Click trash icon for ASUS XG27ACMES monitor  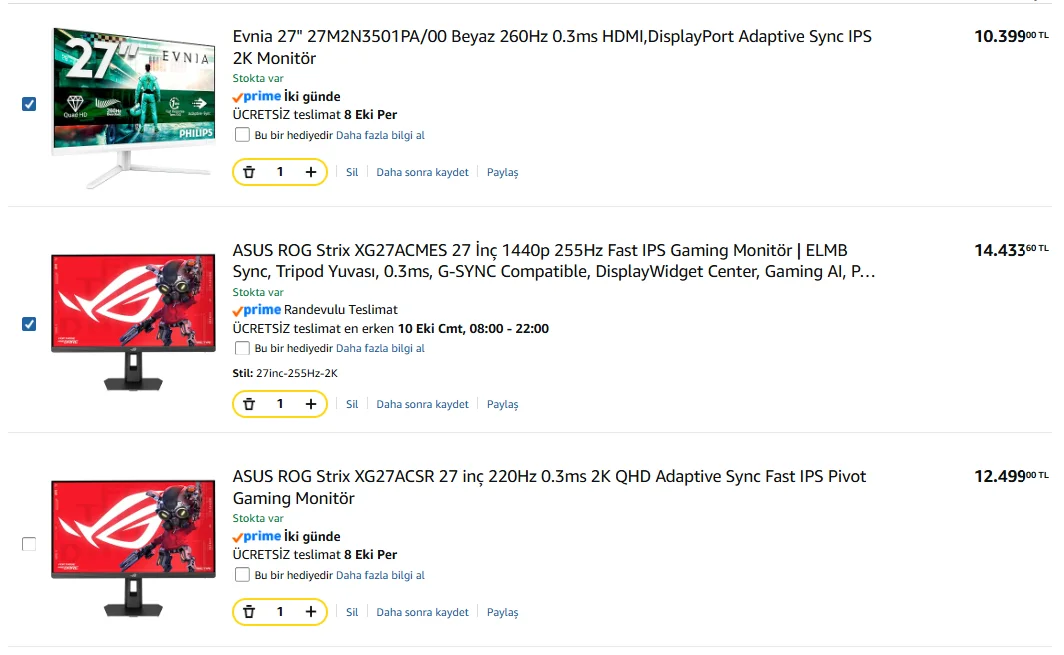(x=249, y=405)
